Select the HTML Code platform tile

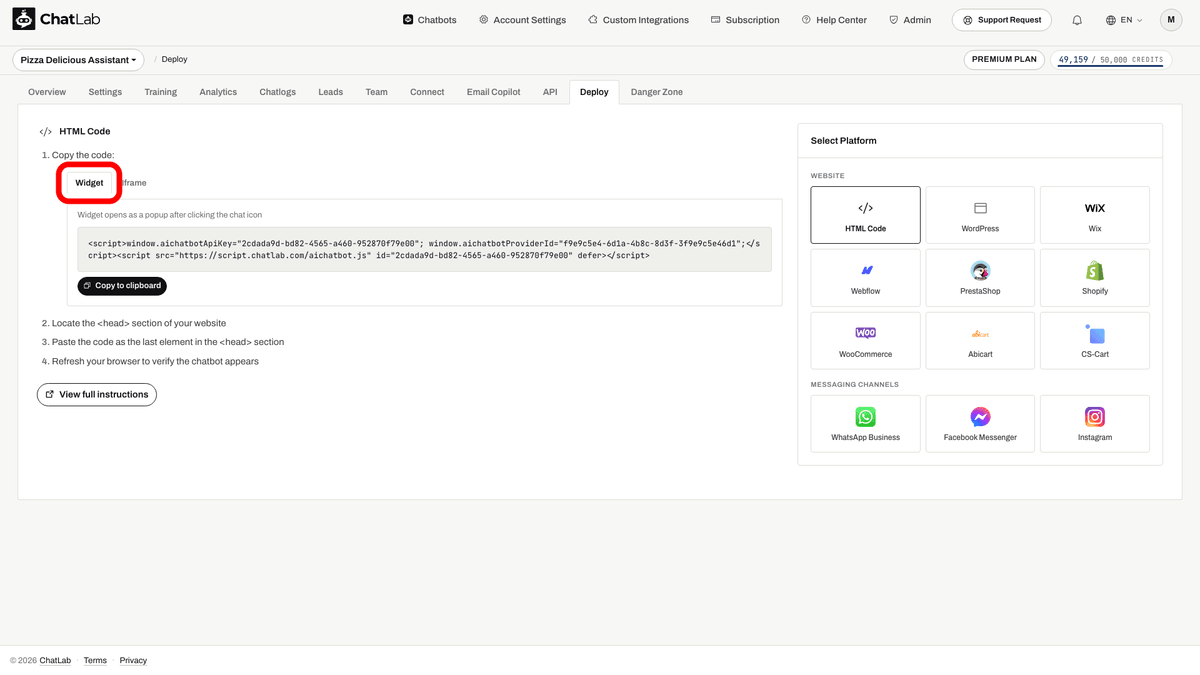coord(865,215)
